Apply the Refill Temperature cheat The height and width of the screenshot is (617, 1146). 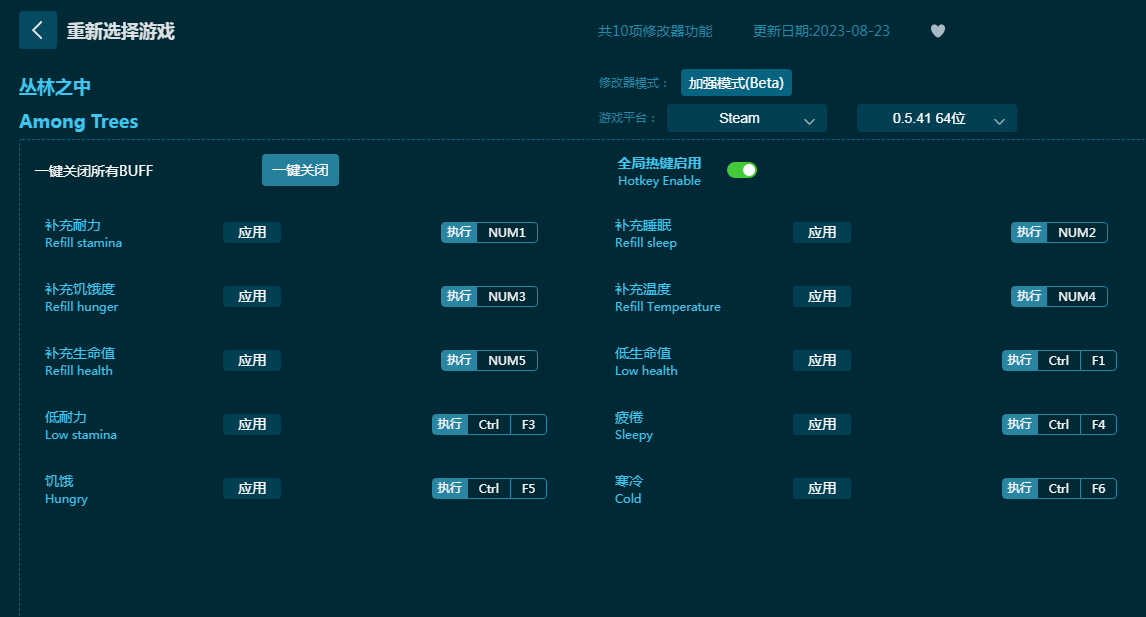(x=821, y=296)
